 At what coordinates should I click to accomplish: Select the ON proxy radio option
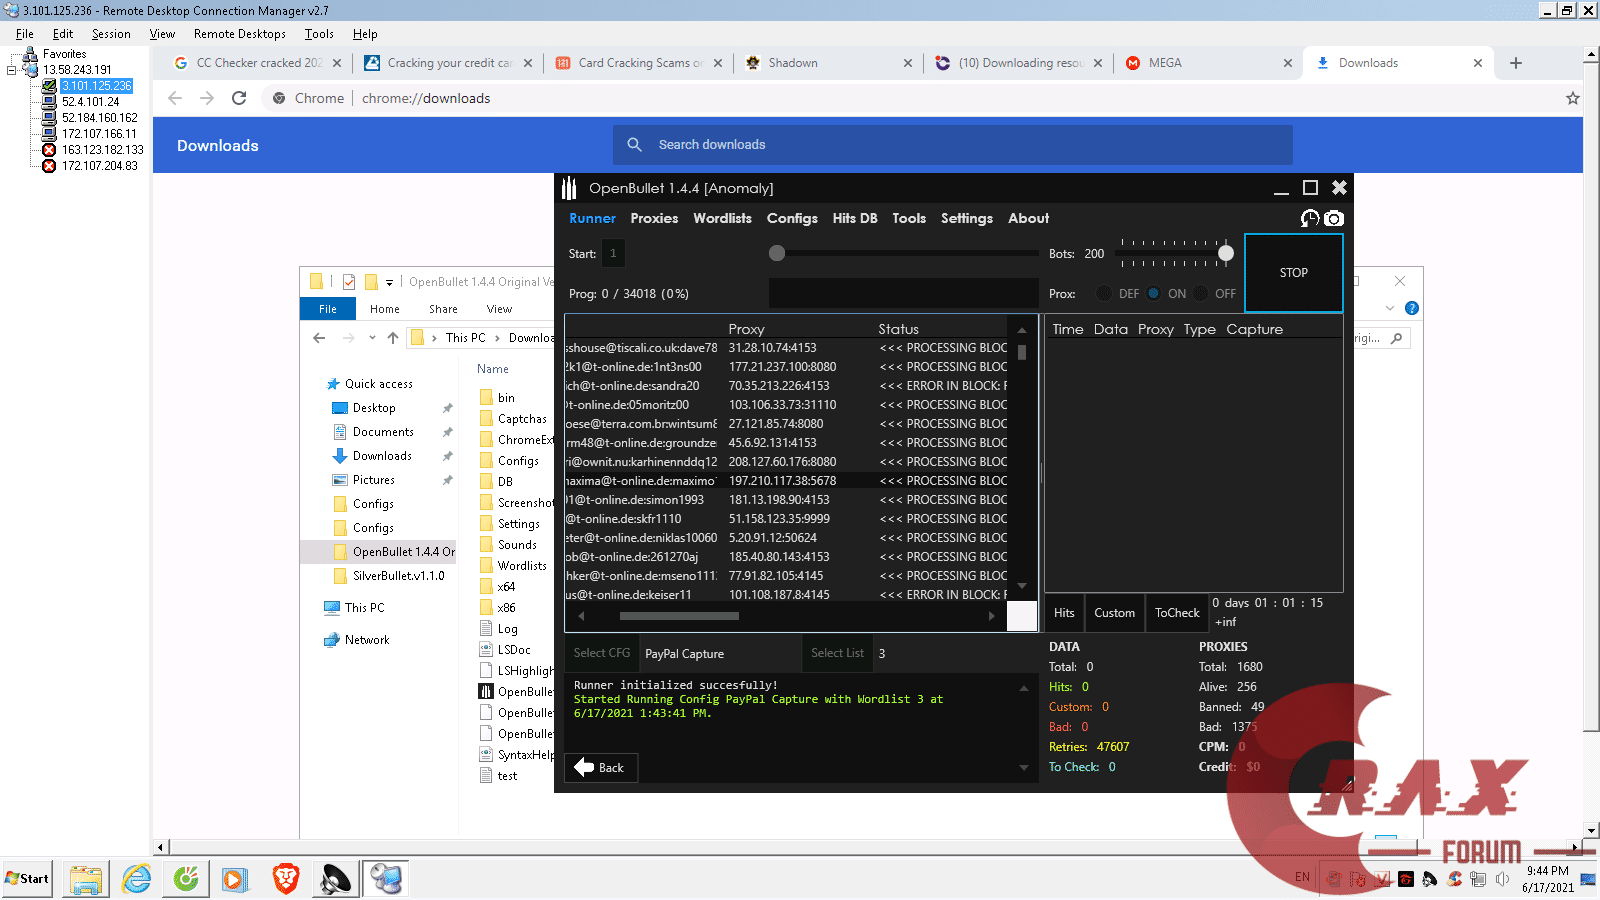(1154, 294)
